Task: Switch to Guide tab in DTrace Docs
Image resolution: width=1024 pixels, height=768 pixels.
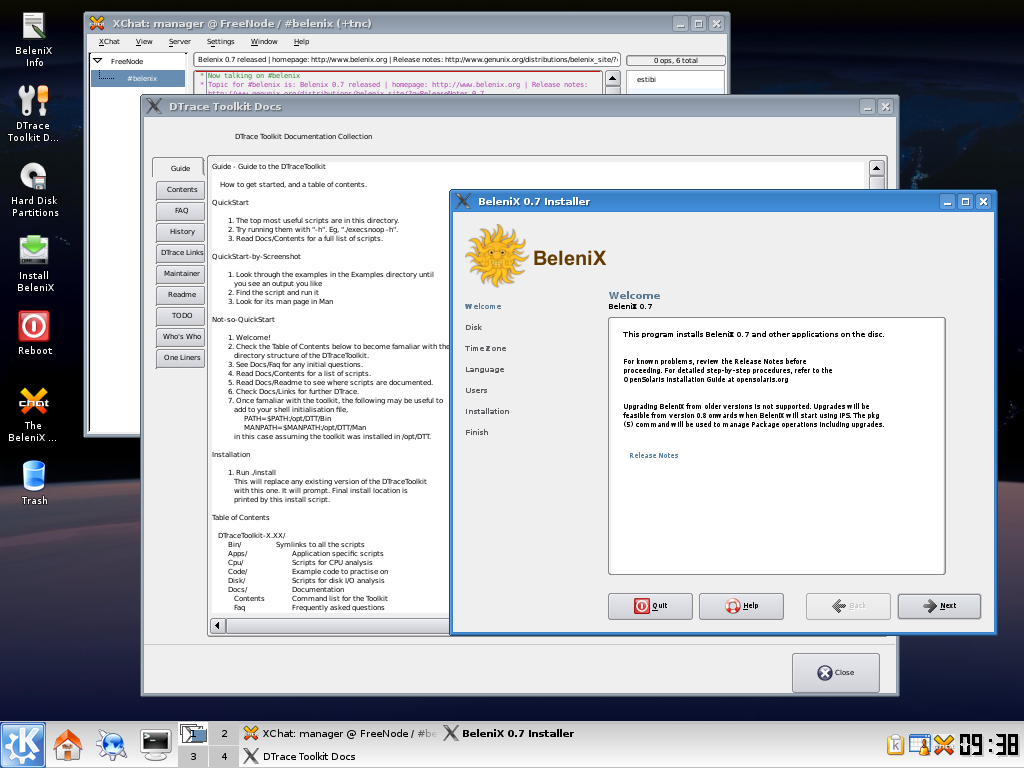Action: [180, 168]
